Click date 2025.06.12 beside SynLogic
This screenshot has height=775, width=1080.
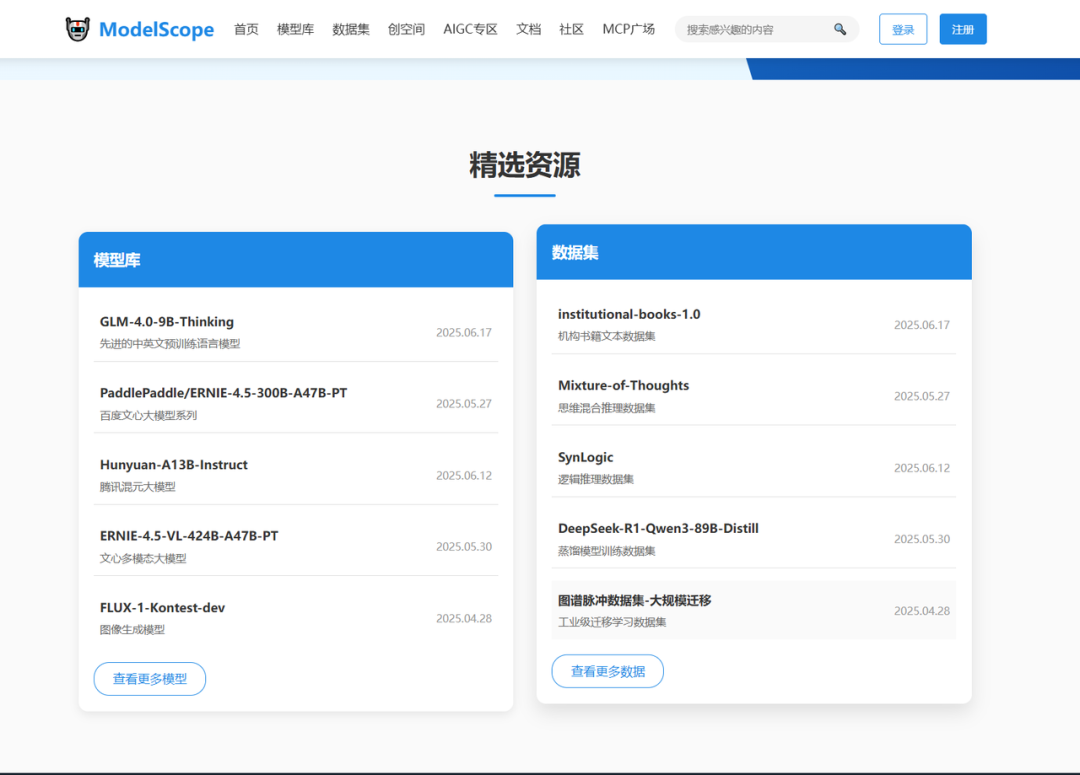pyautogui.click(x=922, y=468)
